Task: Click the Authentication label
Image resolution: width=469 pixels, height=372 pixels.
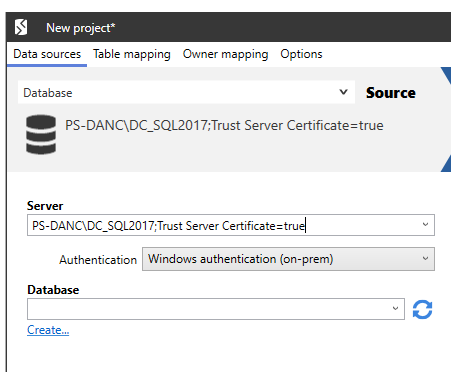Action: 98,260
